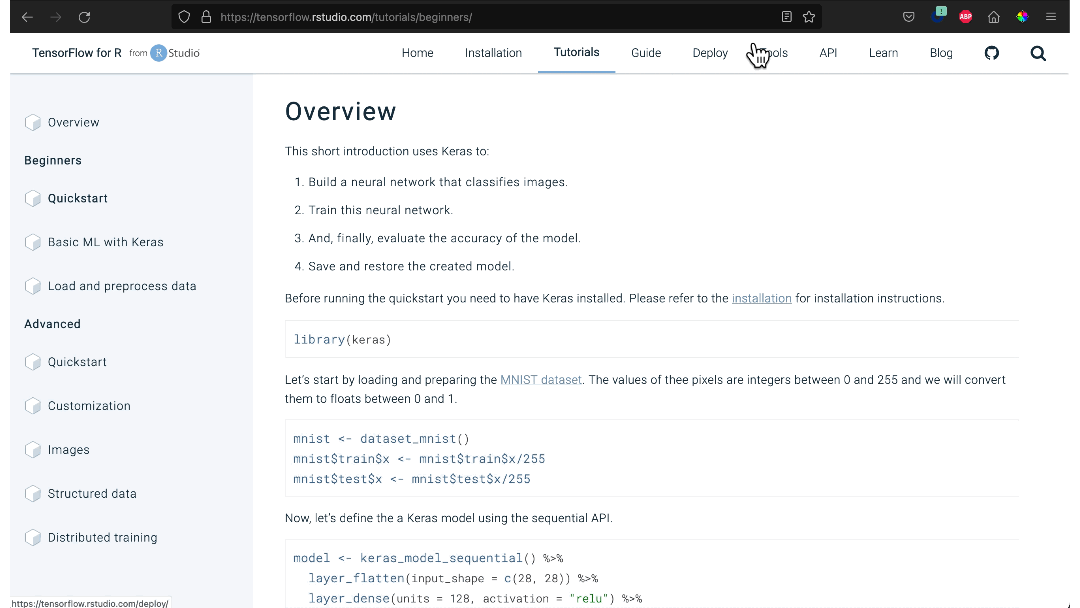
Task: Switch to the Tutorials tab
Action: point(576,53)
